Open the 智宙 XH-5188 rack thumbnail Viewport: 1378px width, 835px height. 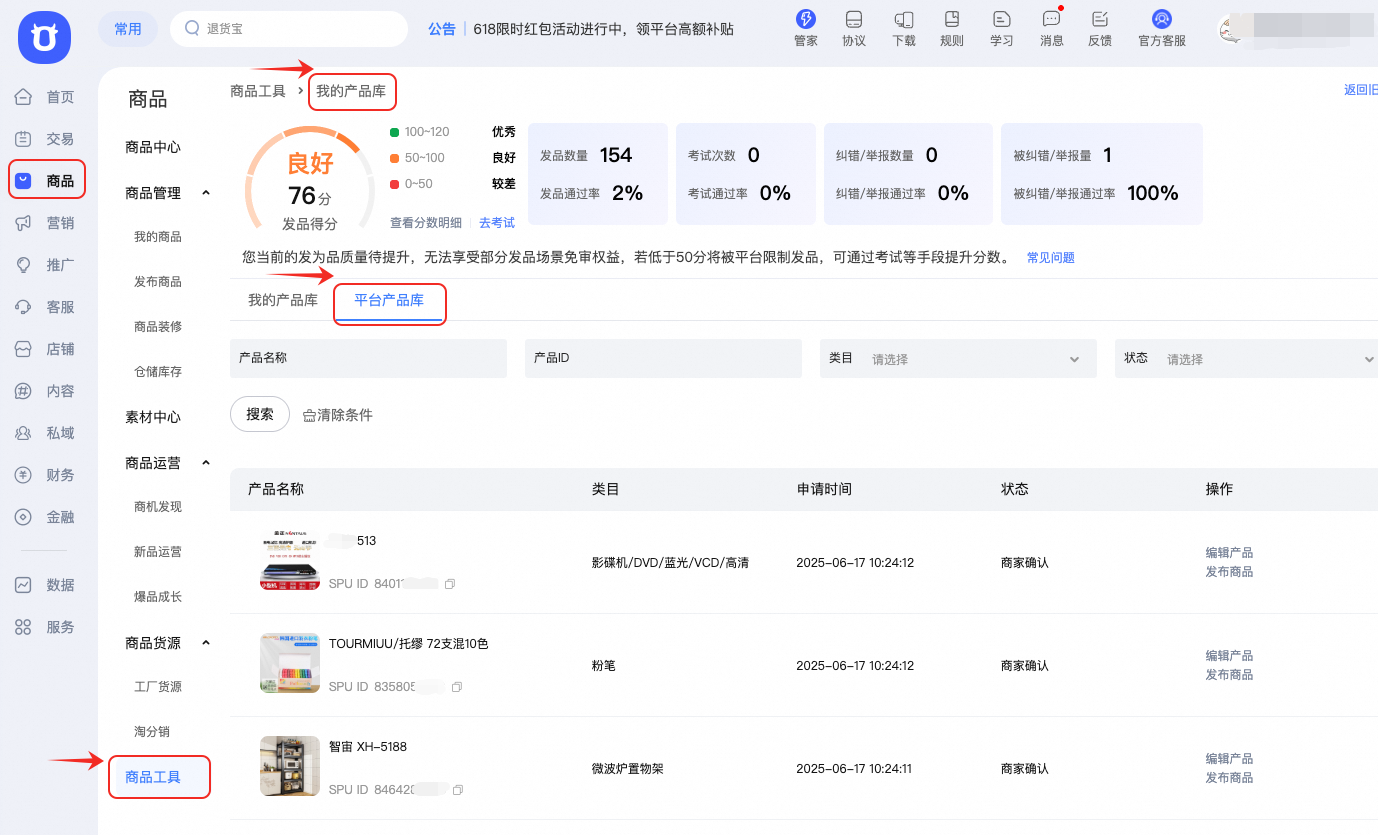(290, 766)
